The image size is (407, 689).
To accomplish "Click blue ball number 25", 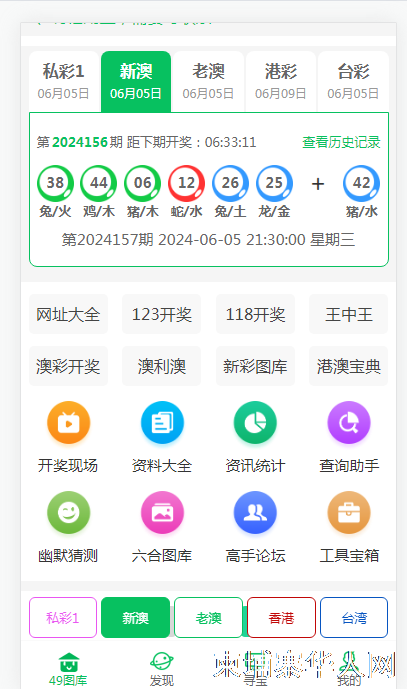I will coord(274,183).
